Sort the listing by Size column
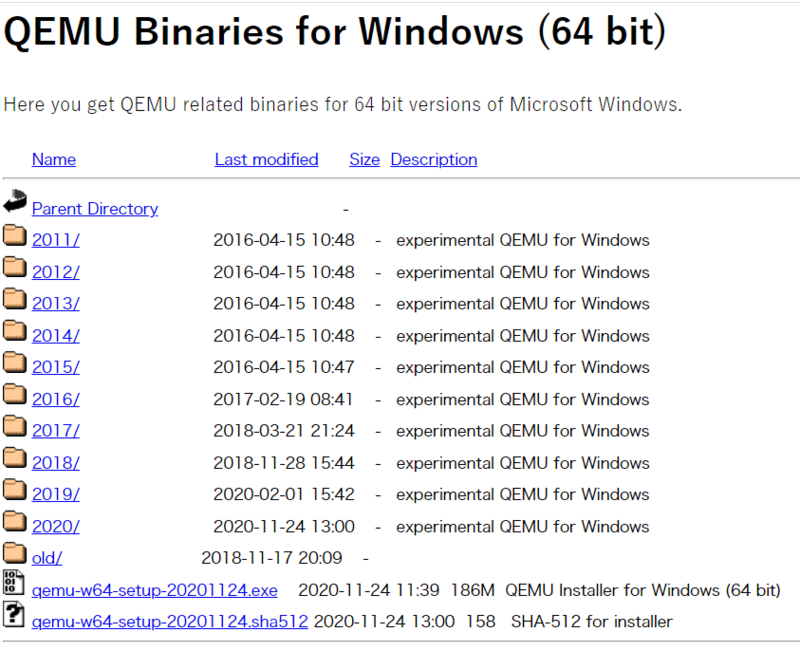The width and height of the screenshot is (800, 651). [x=364, y=160]
